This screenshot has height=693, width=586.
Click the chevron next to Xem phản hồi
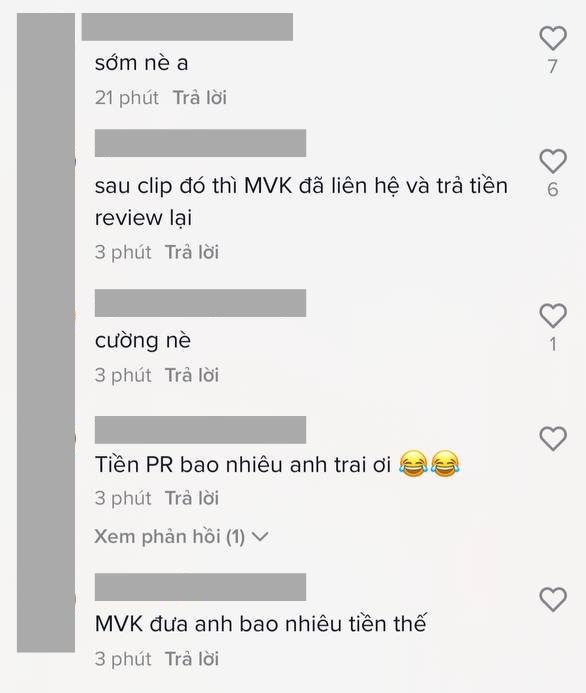point(260,537)
